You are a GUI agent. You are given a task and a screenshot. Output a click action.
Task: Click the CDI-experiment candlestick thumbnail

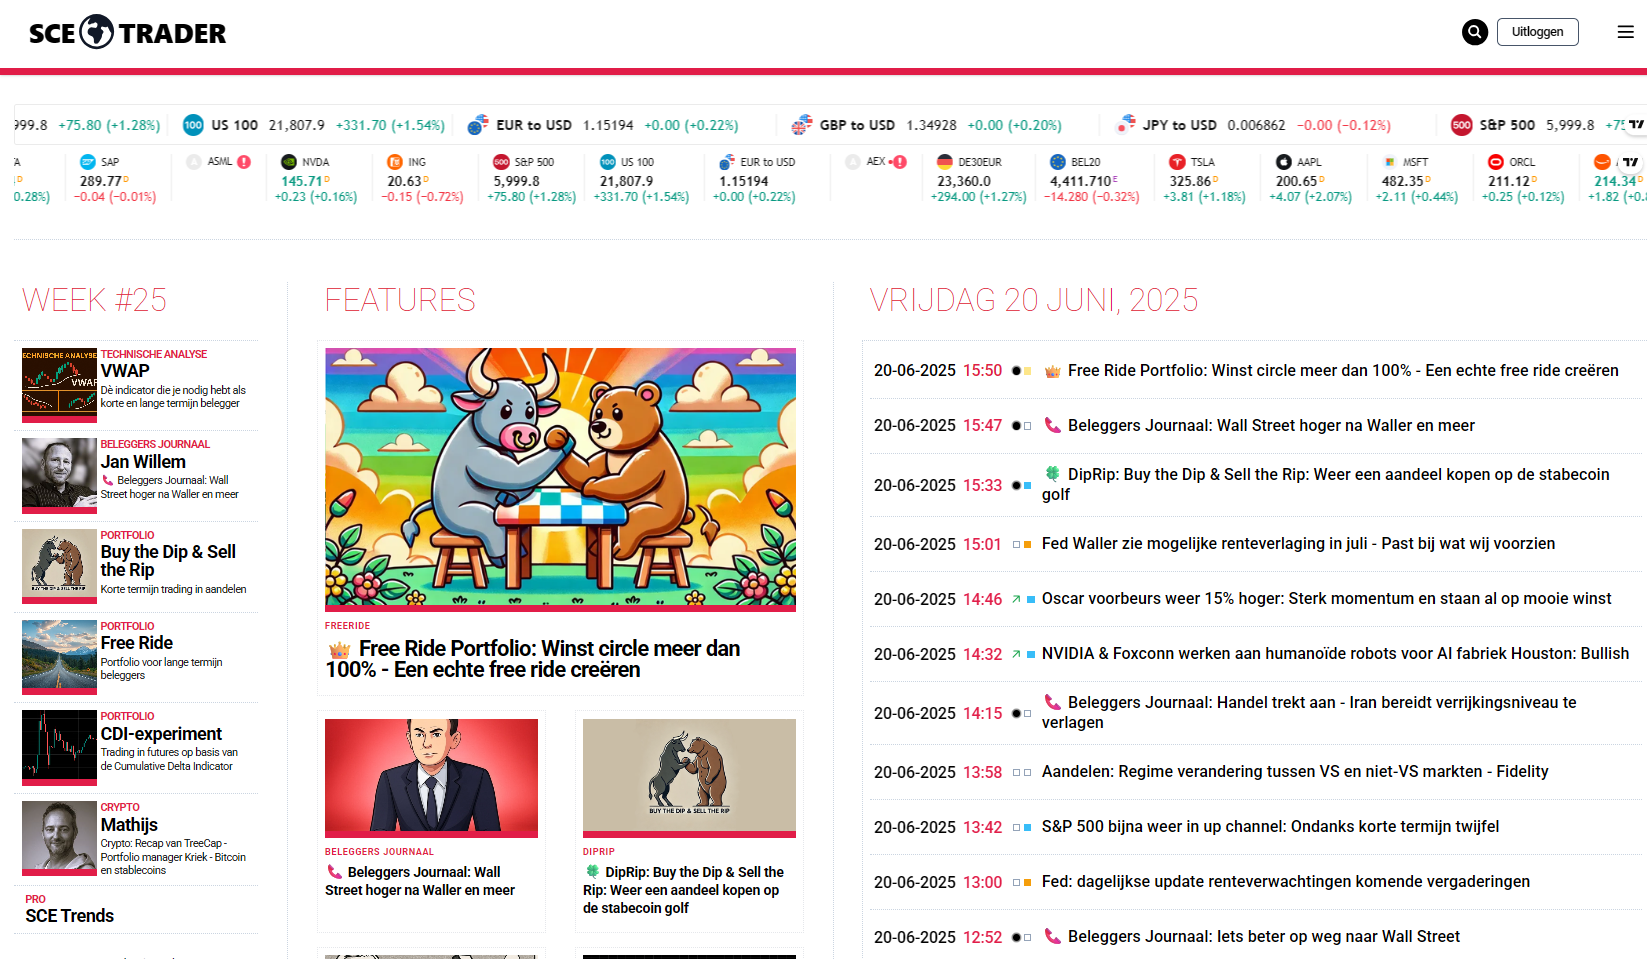click(59, 747)
